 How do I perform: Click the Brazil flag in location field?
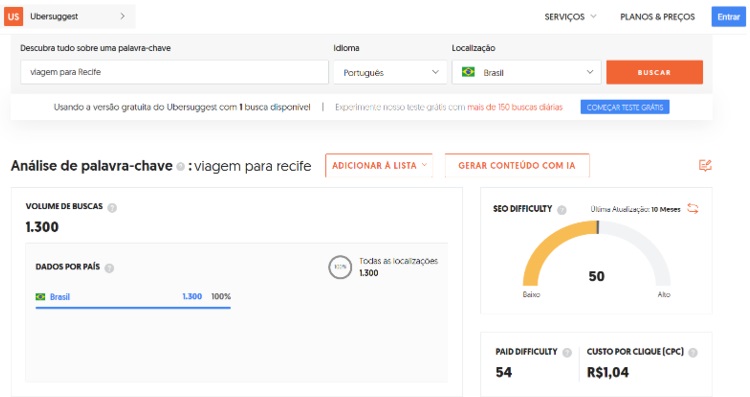(468, 72)
